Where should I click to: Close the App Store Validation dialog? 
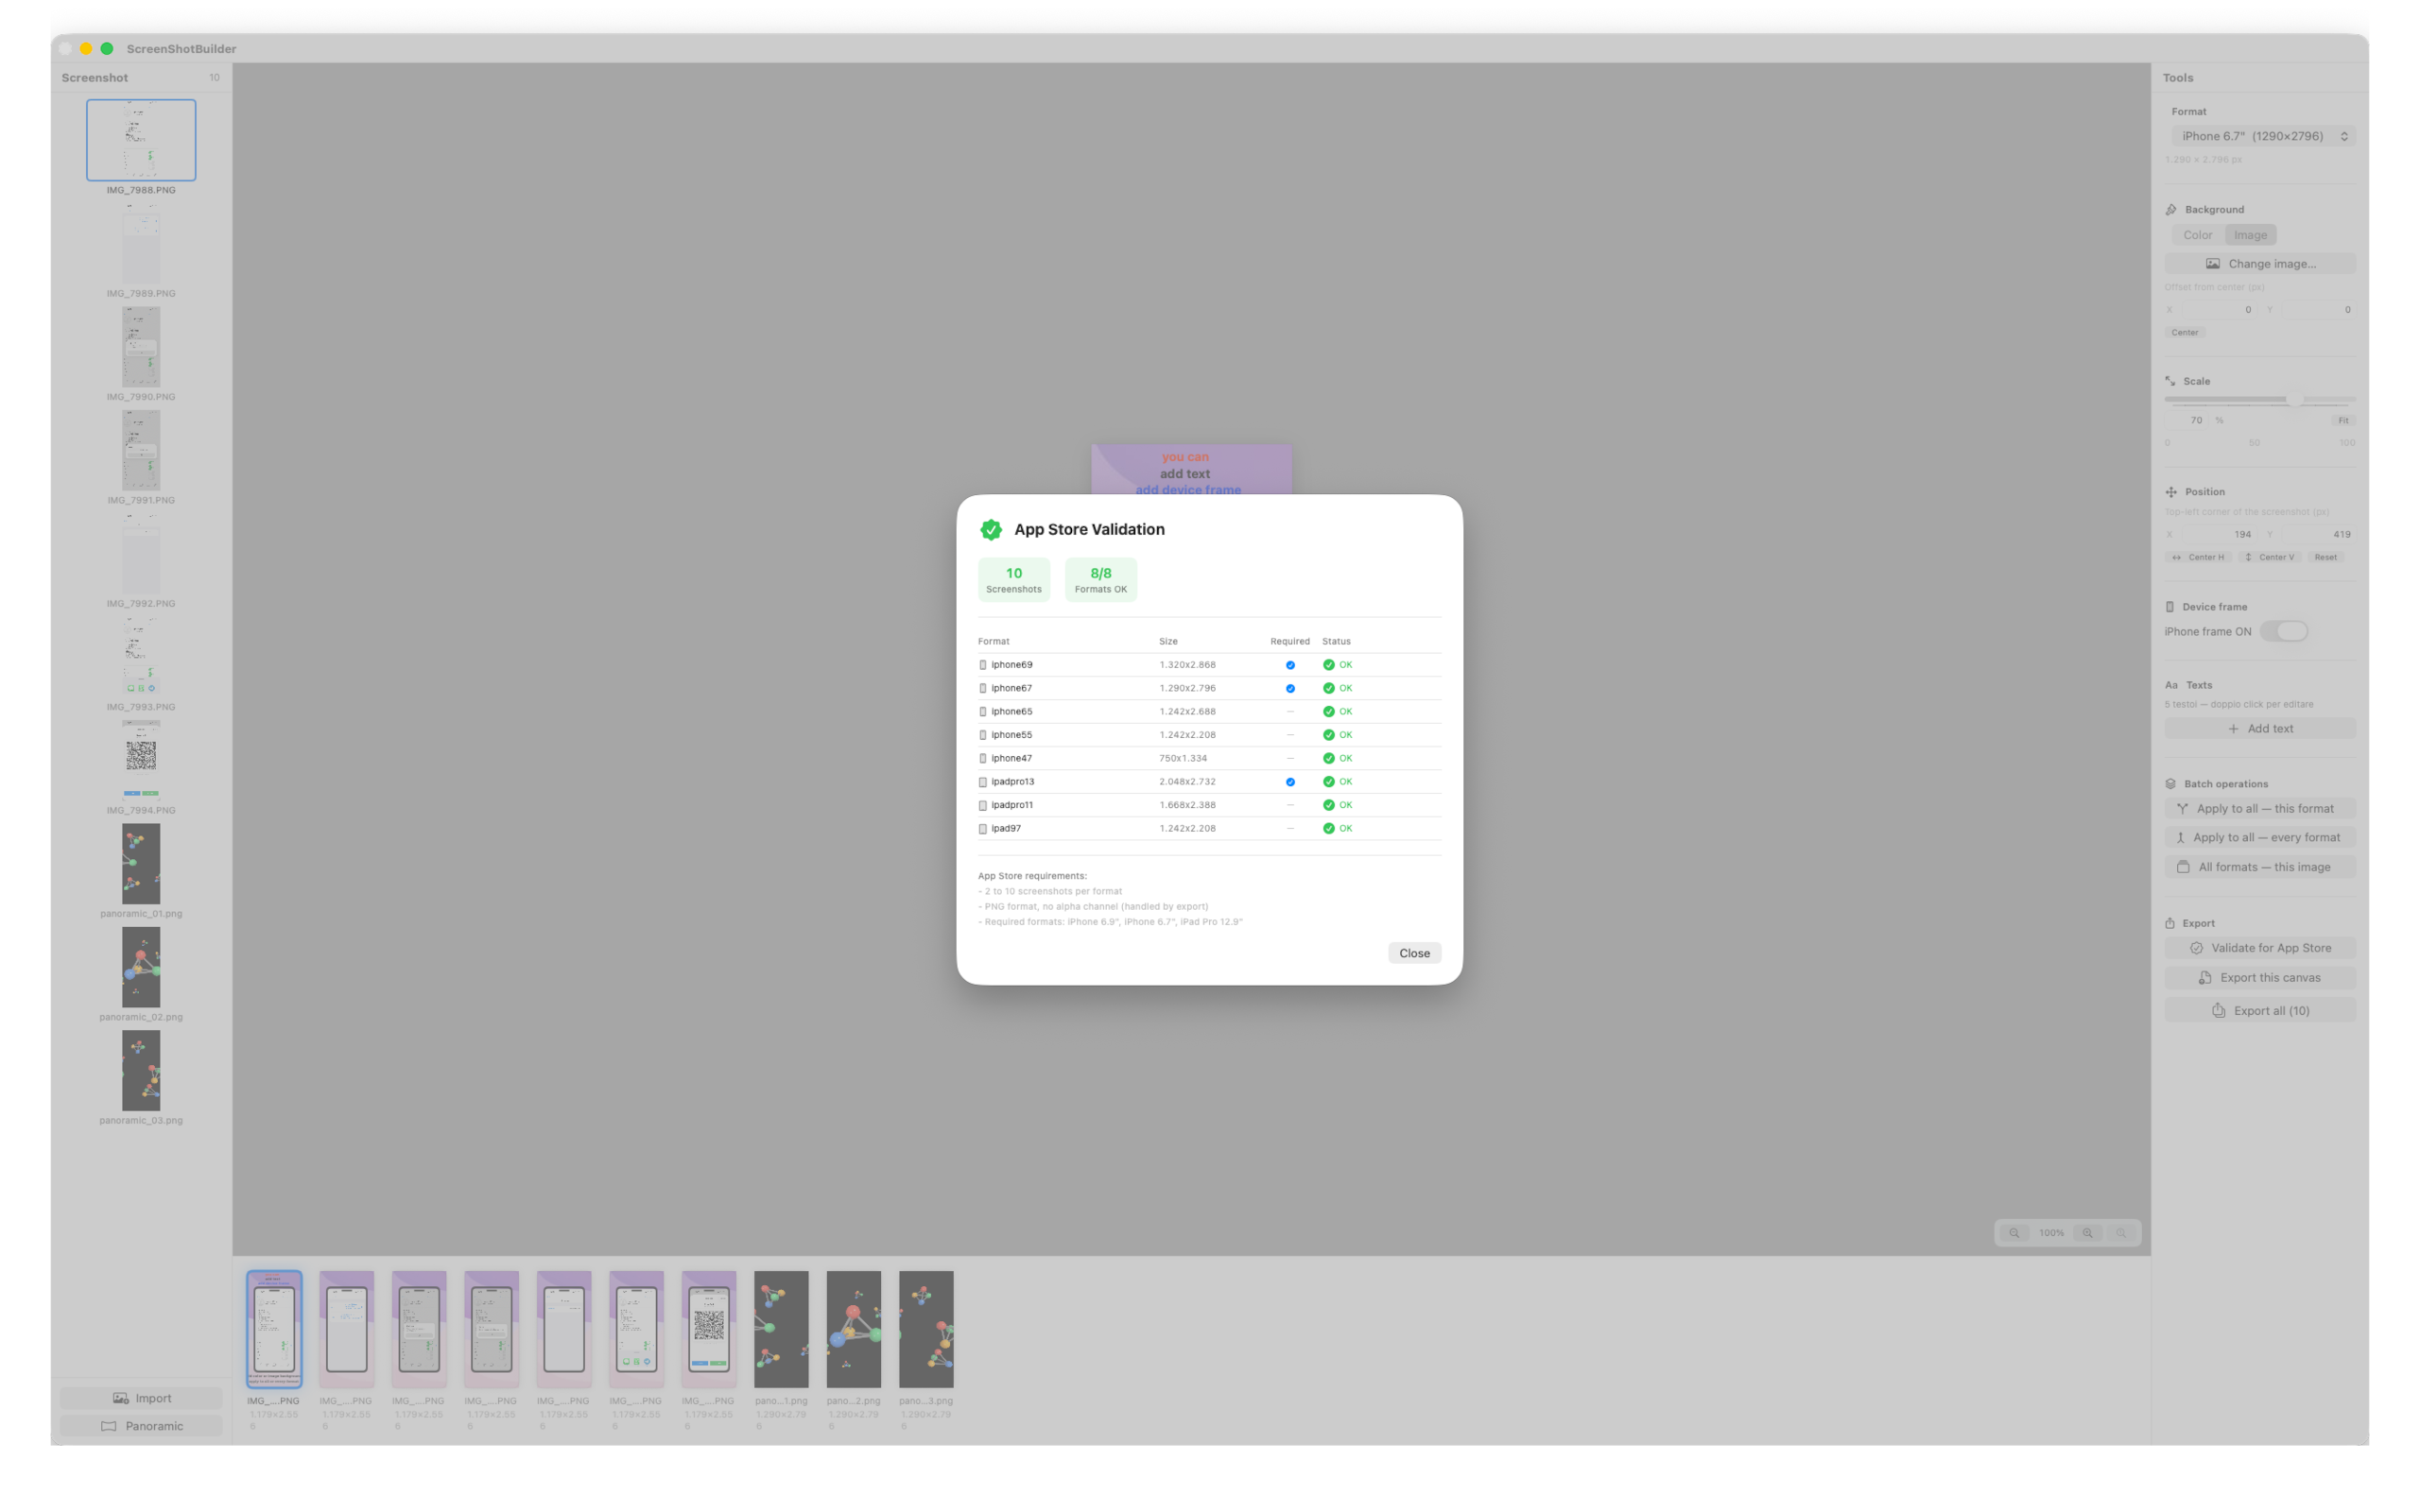tap(1414, 952)
